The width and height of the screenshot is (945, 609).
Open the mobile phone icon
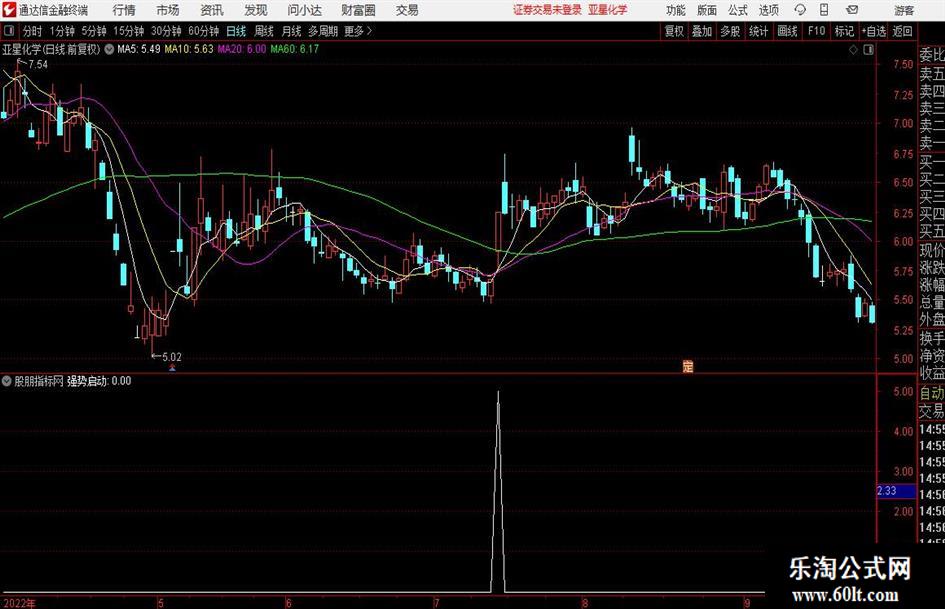(824, 10)
